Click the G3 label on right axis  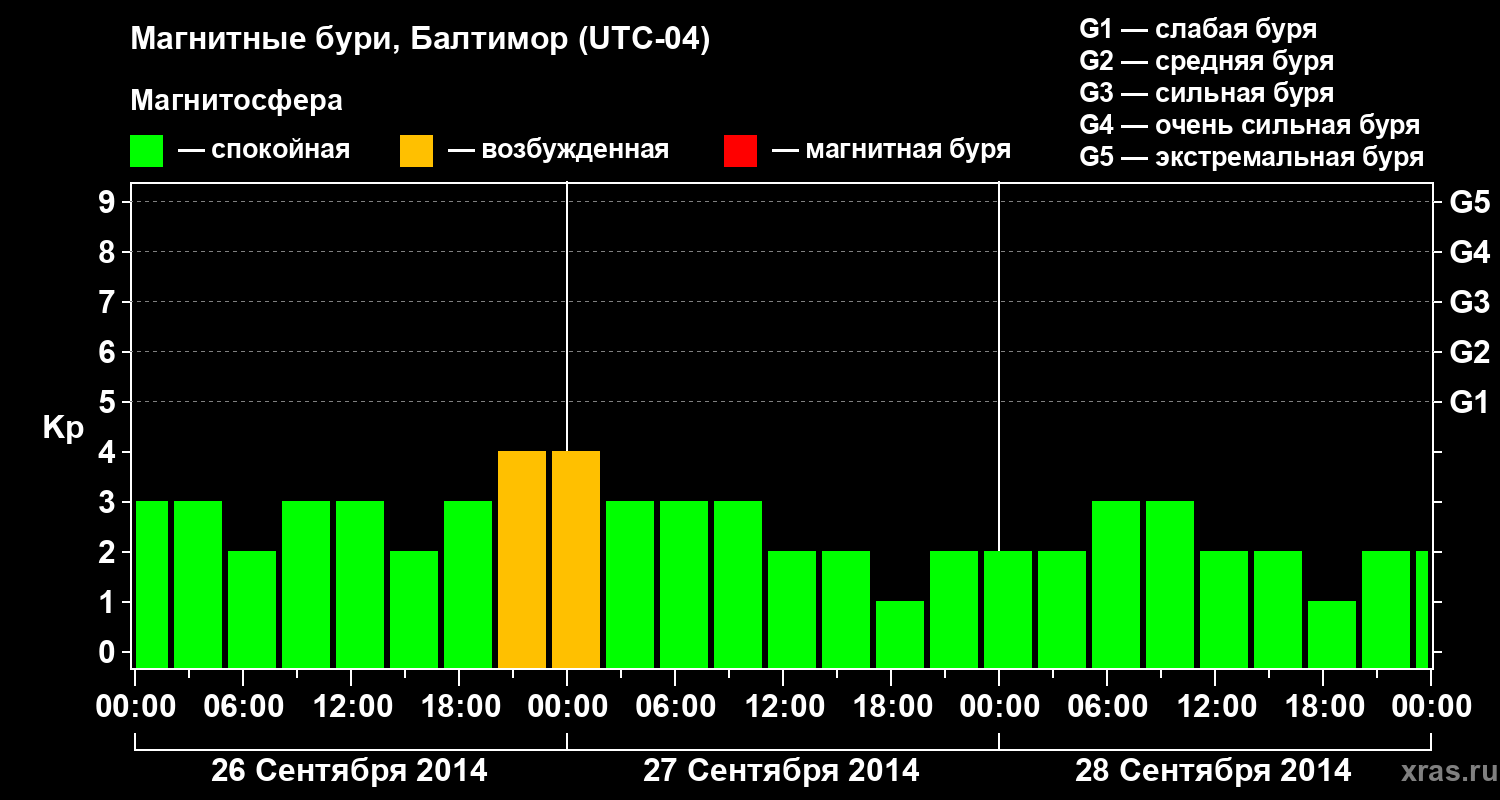(1469, 302)
